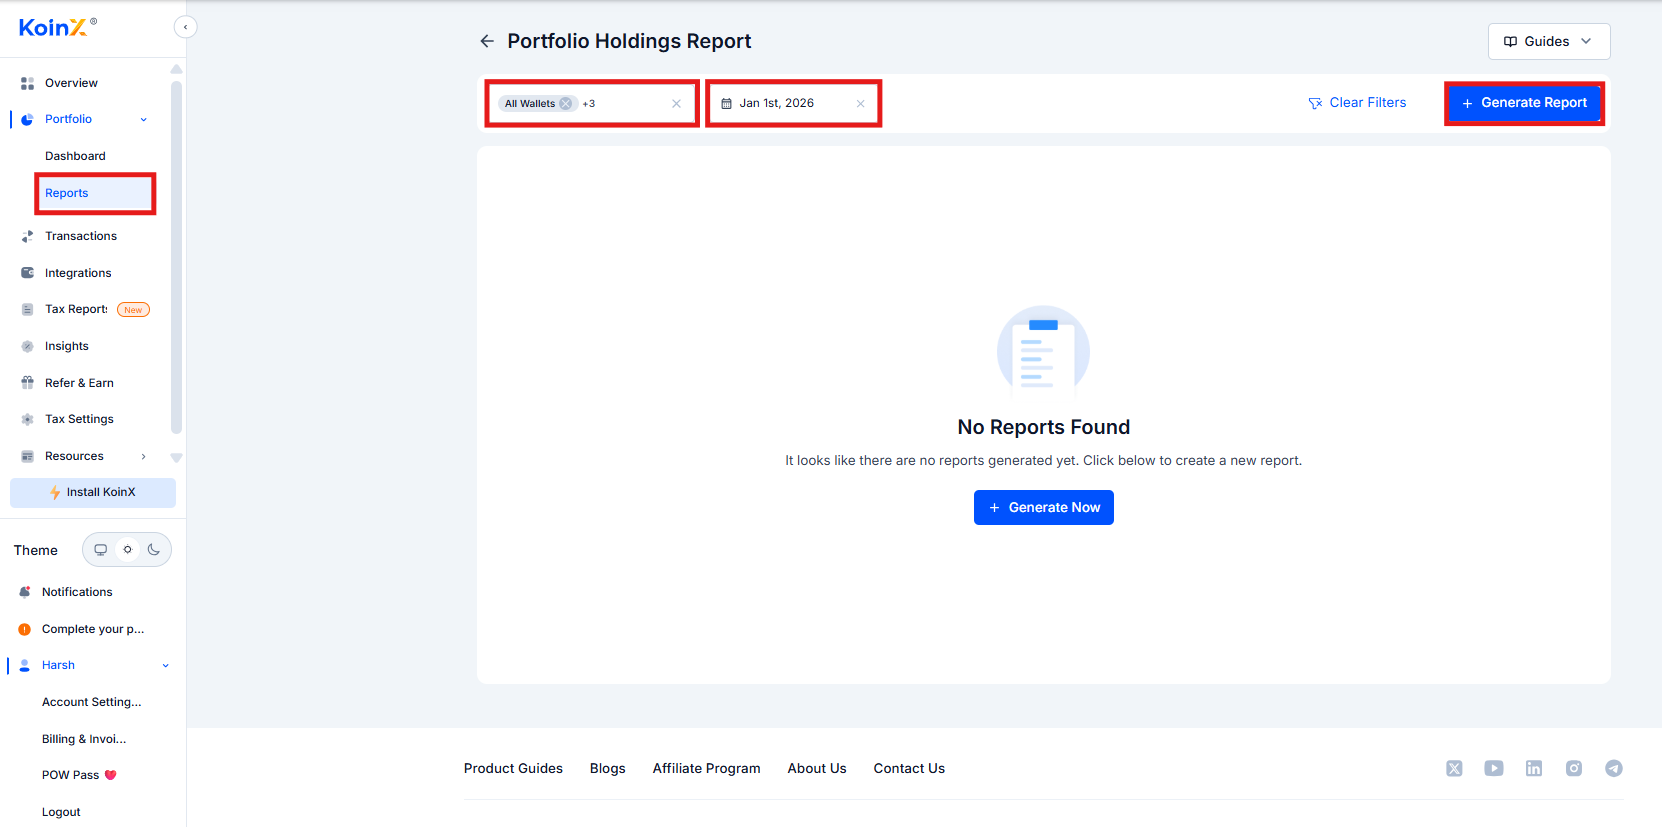Open the X (Twitter) social link
The width and height of the screenshot is (1662, 827).
tap(1454, 768)
